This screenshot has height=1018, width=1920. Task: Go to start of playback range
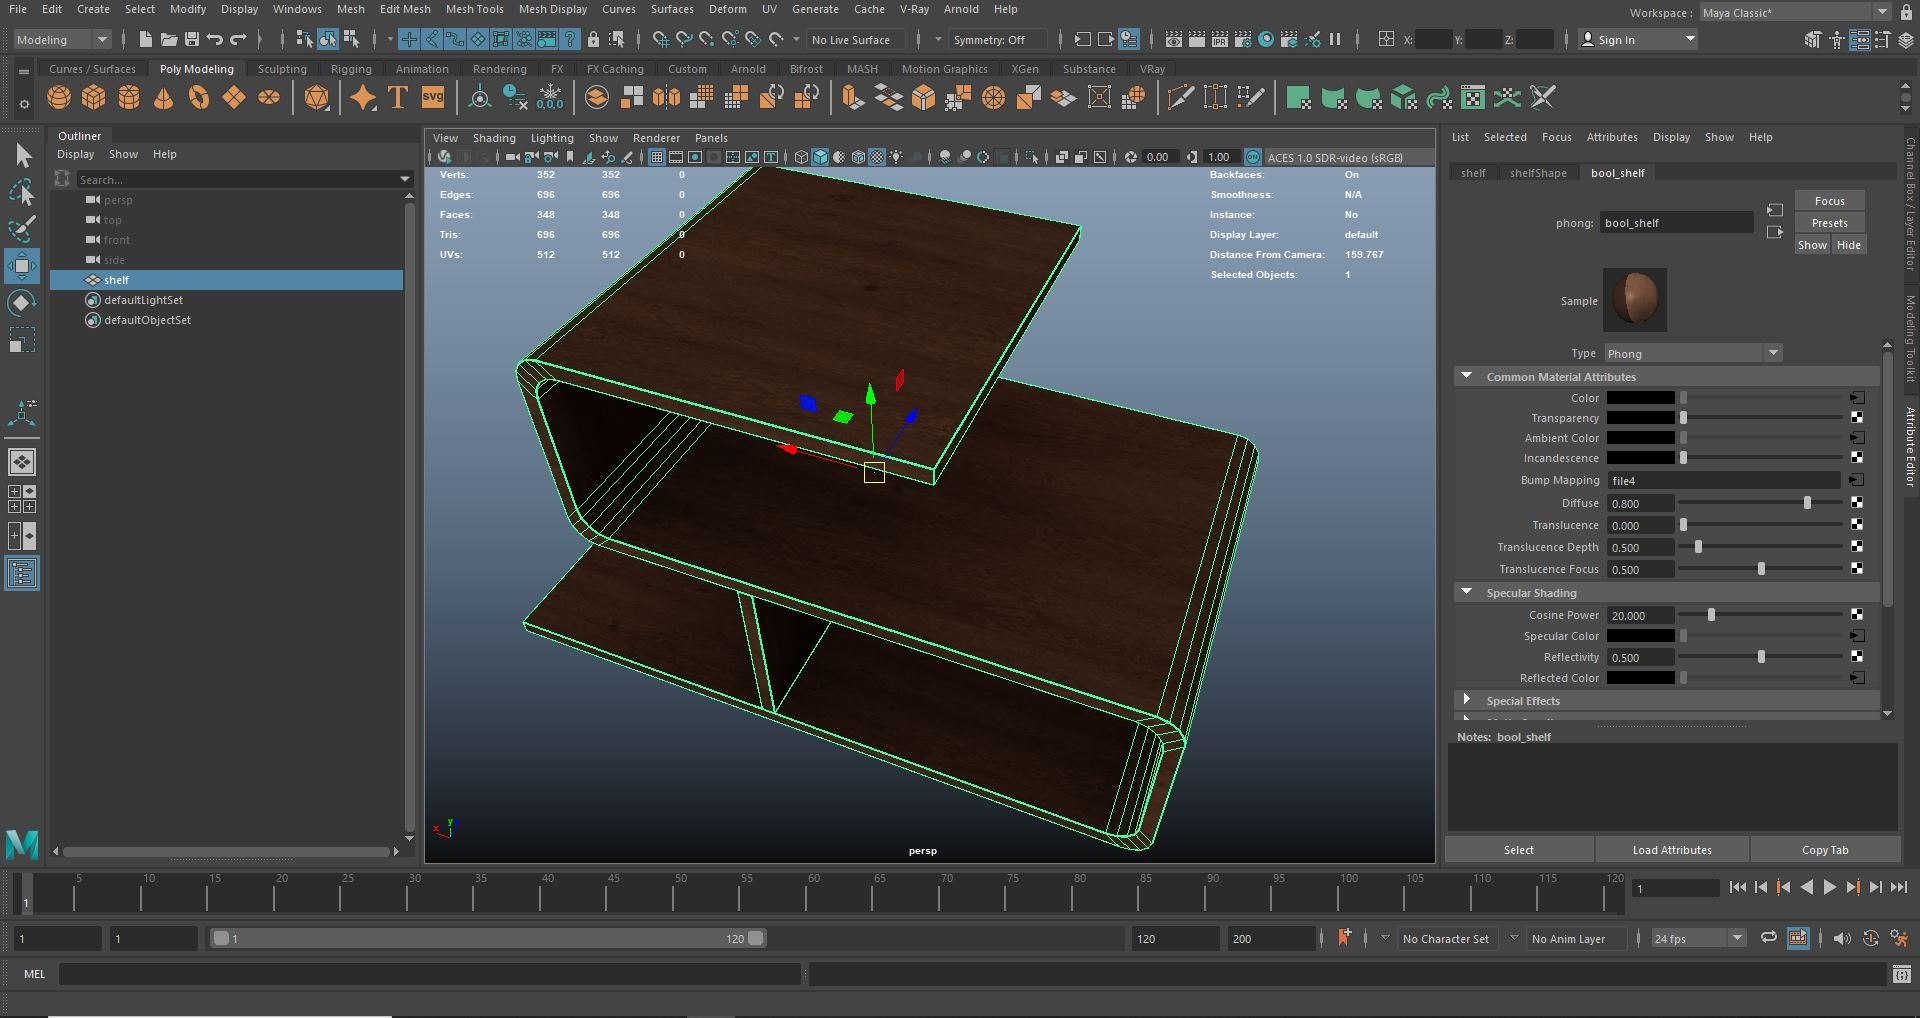pos(1737,887)
